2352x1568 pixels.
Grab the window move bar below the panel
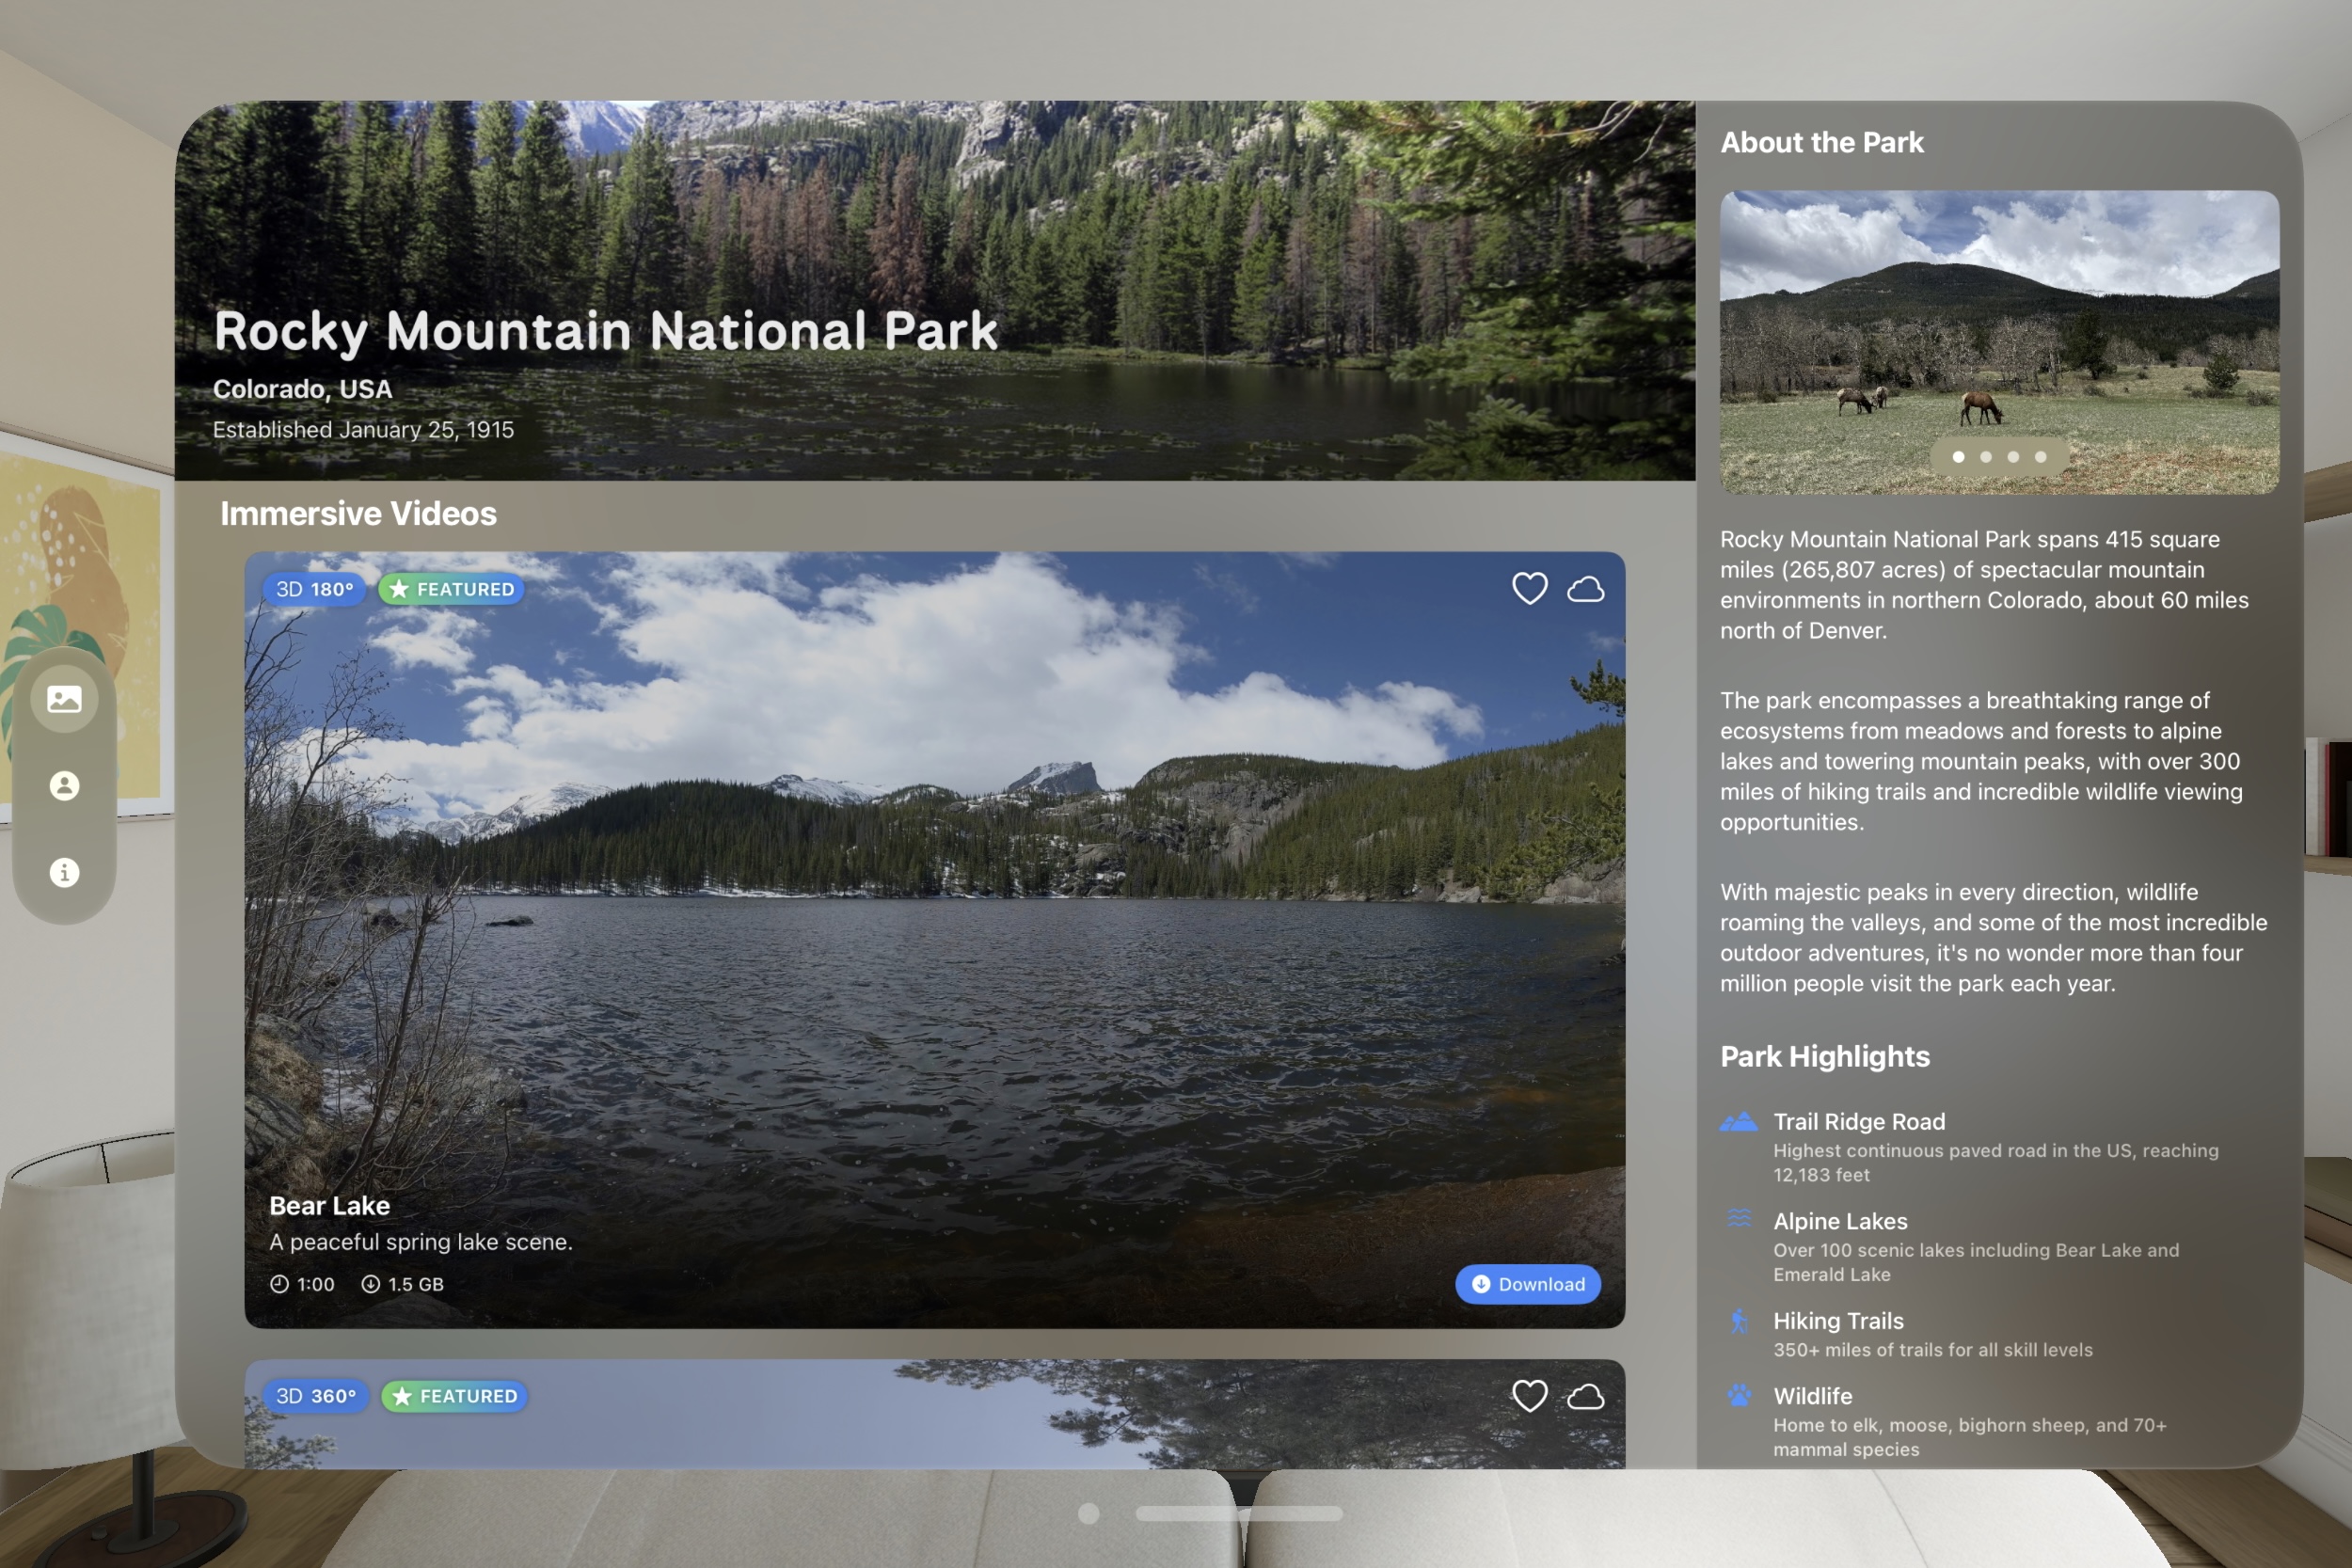1239,1514
